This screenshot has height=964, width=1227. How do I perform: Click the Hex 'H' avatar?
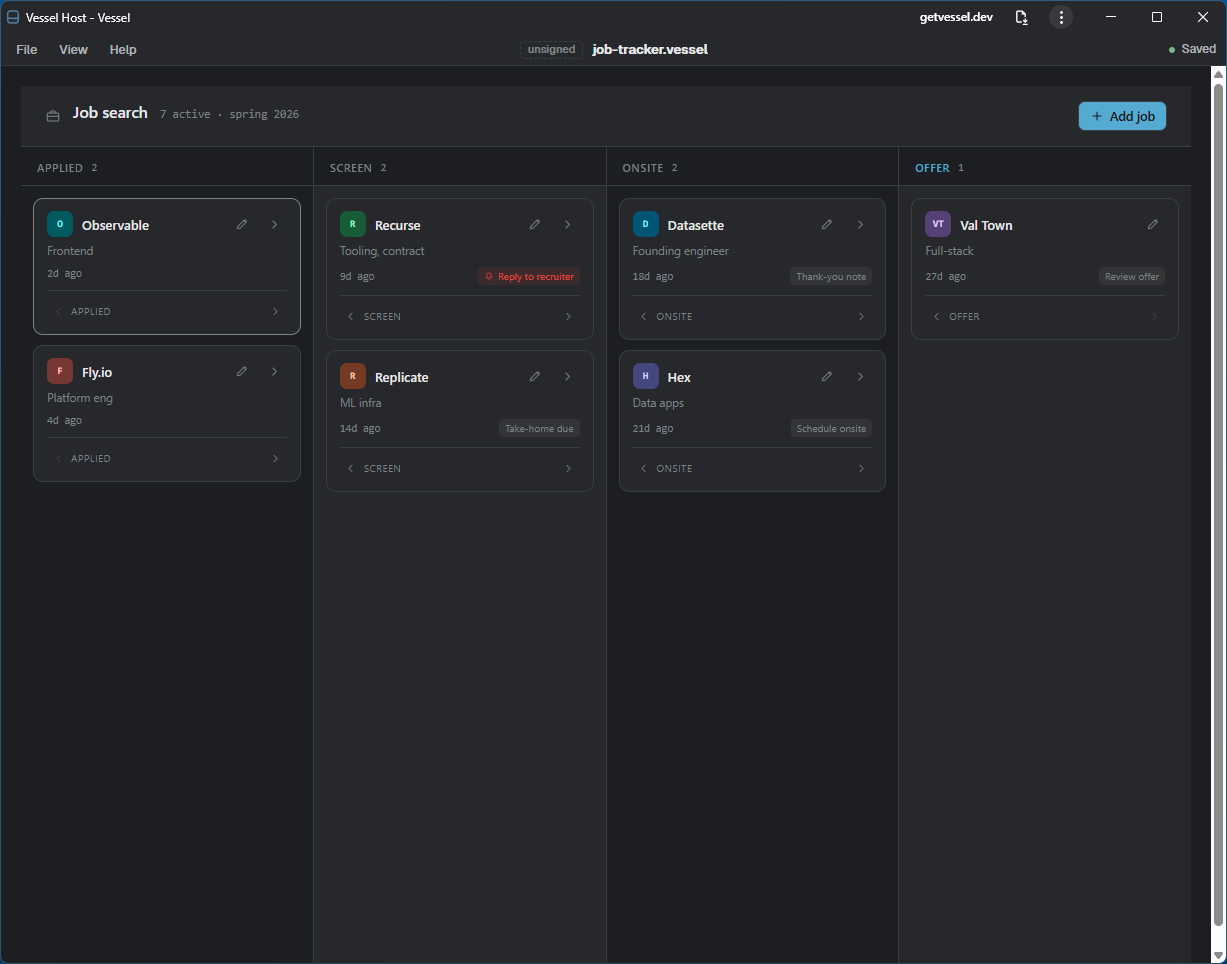click(646, 376)
